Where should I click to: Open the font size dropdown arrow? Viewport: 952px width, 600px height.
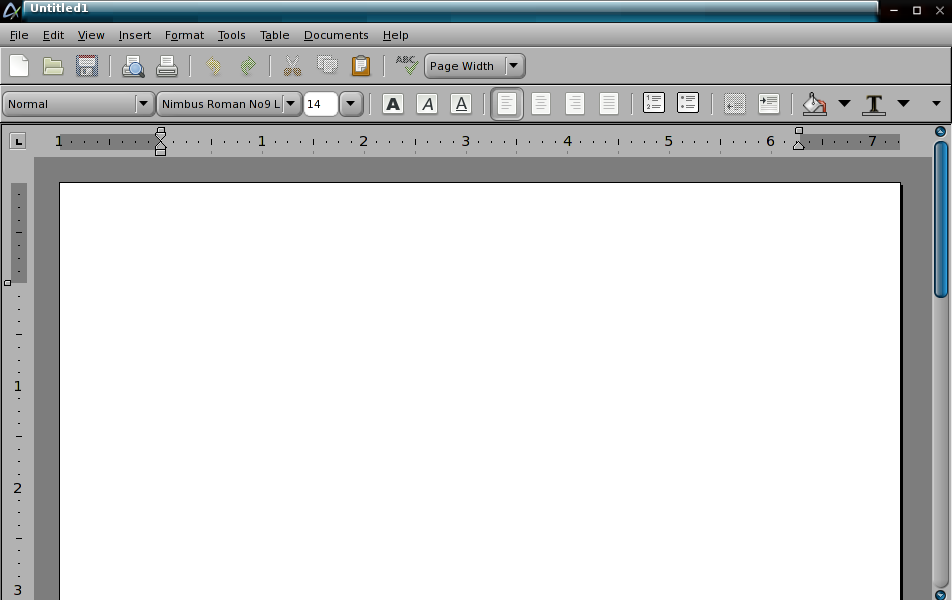click(x=350, y=103)
